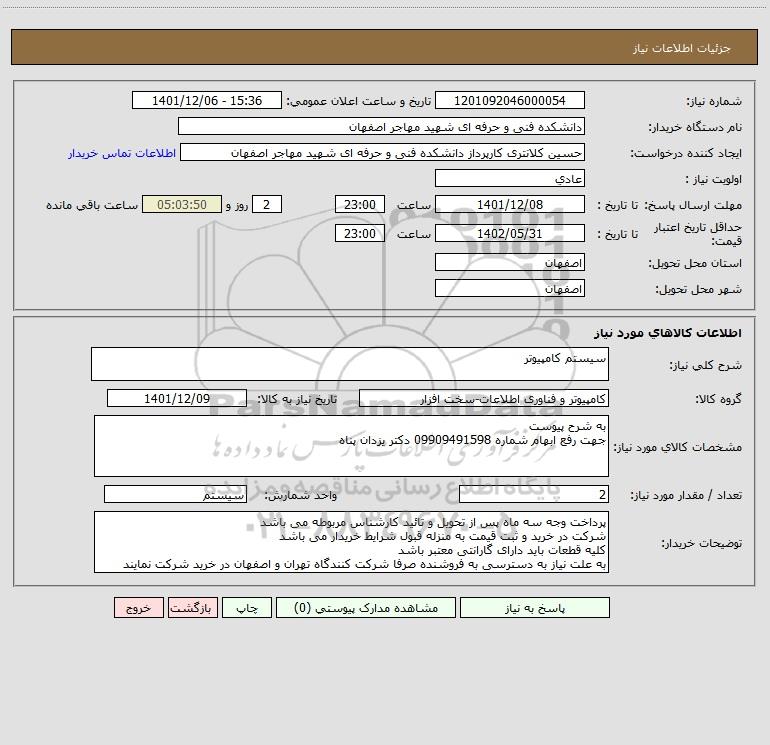The height and width of the screenshot is (745, 770).
Task: Click the heading اطلاعات کالاهای مورد نیاز
Action: pyautogui.click(x=668, y=333)
